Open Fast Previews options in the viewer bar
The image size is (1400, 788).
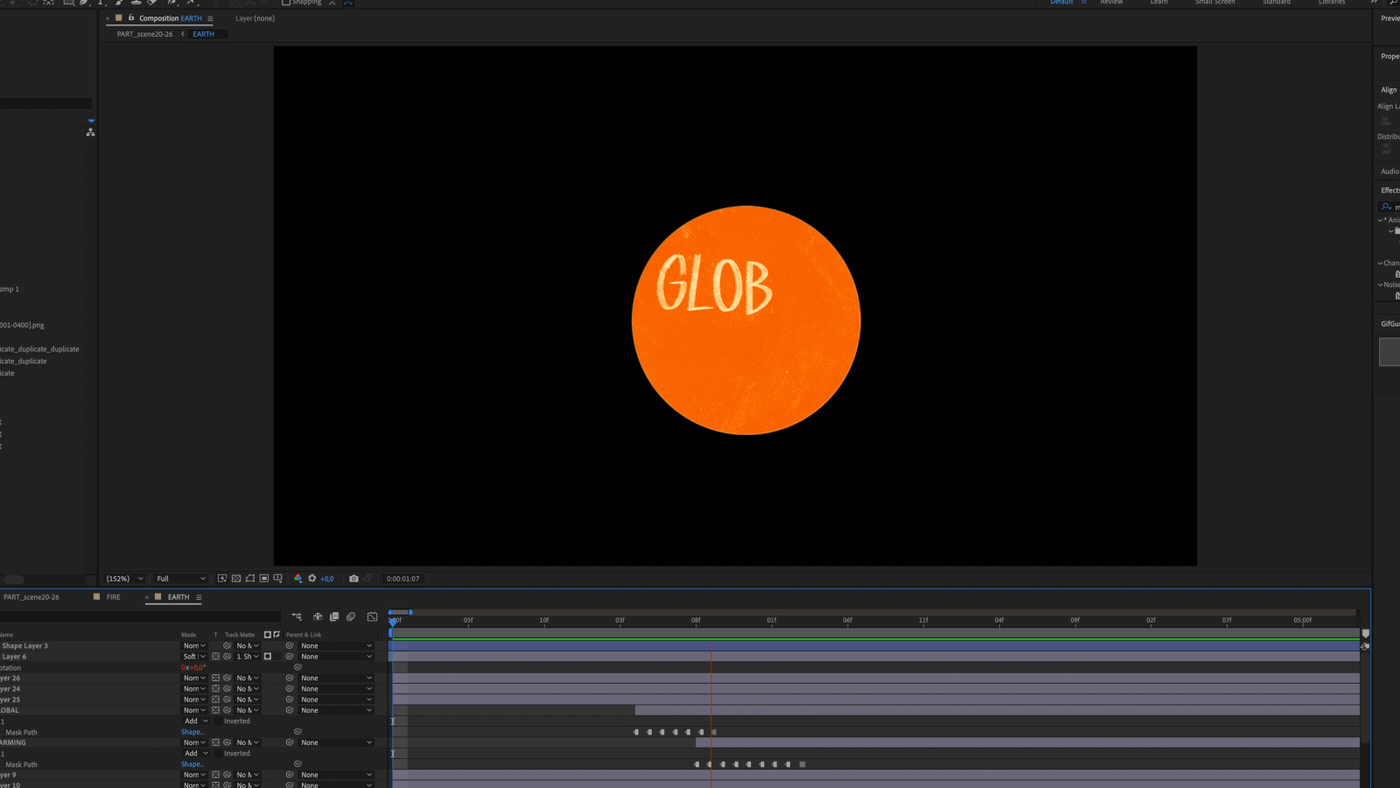click(x=222, y=578)
